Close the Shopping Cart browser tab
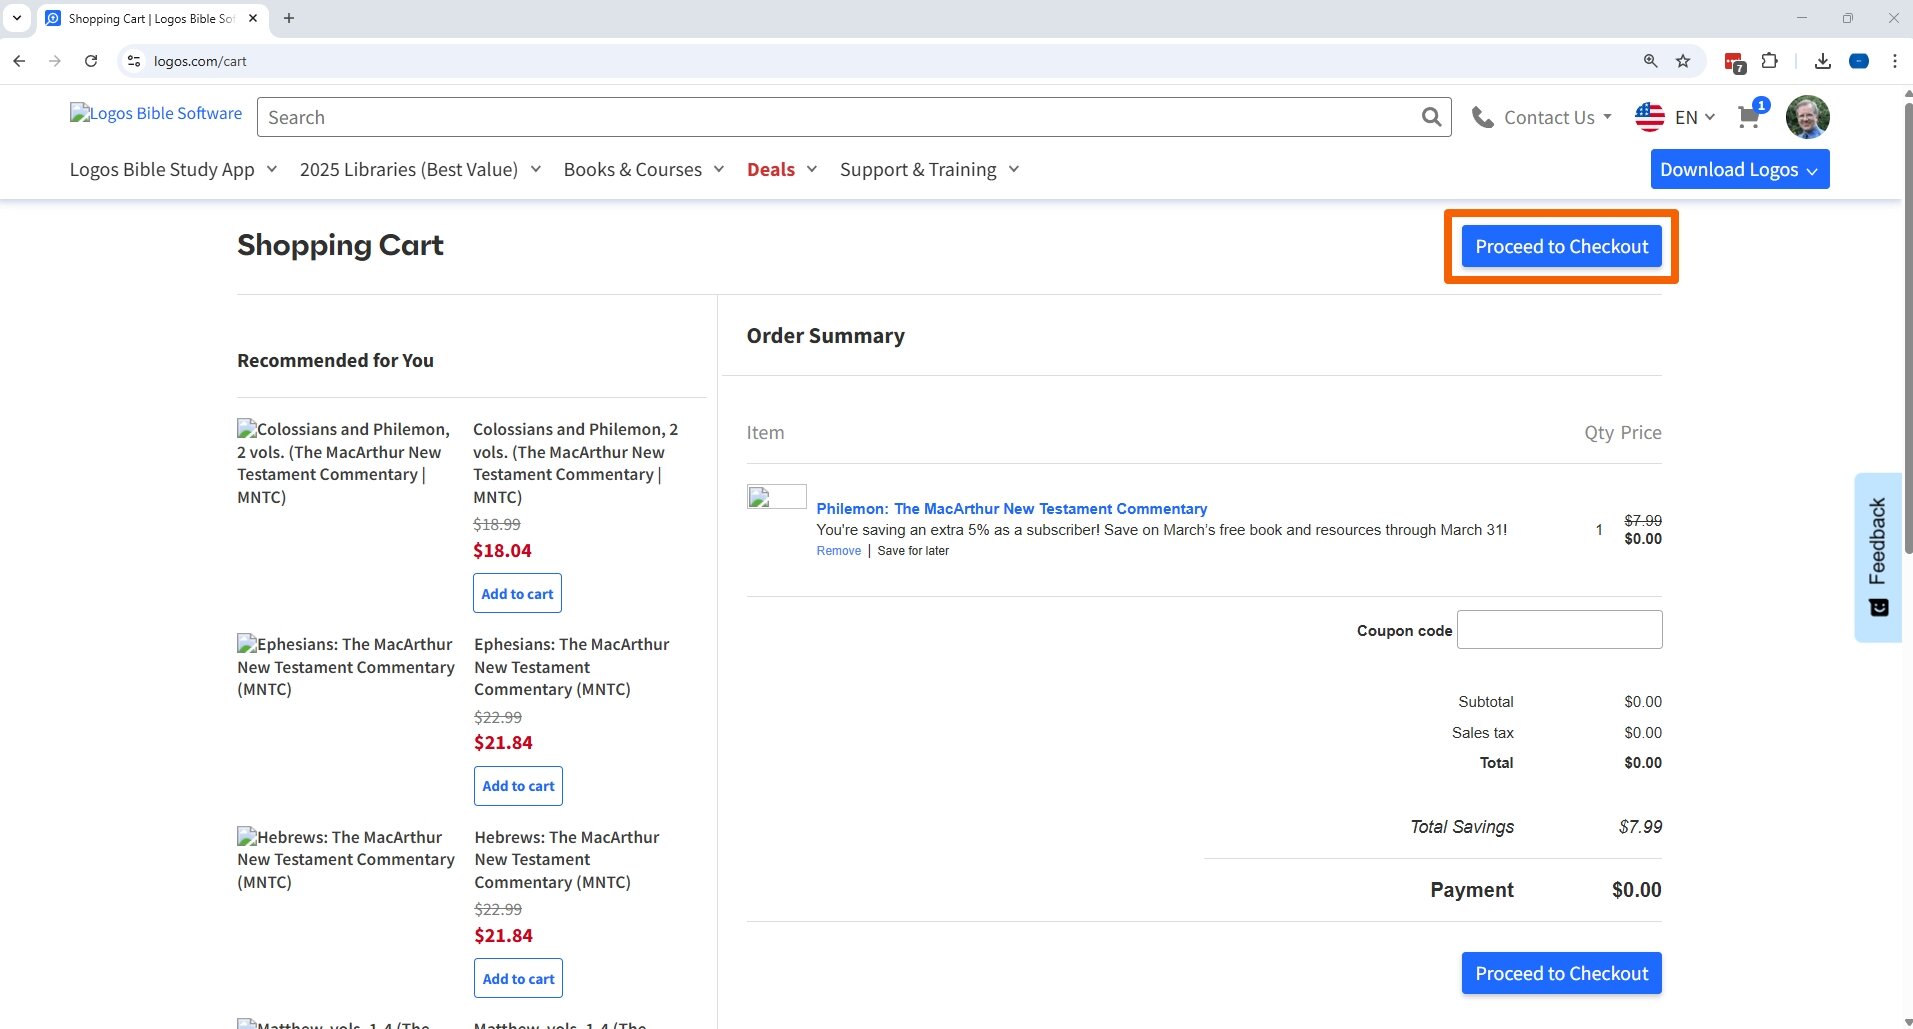Image resolution: width=1913 pixels, height=1029 pixels. click(x=253, y=18)
